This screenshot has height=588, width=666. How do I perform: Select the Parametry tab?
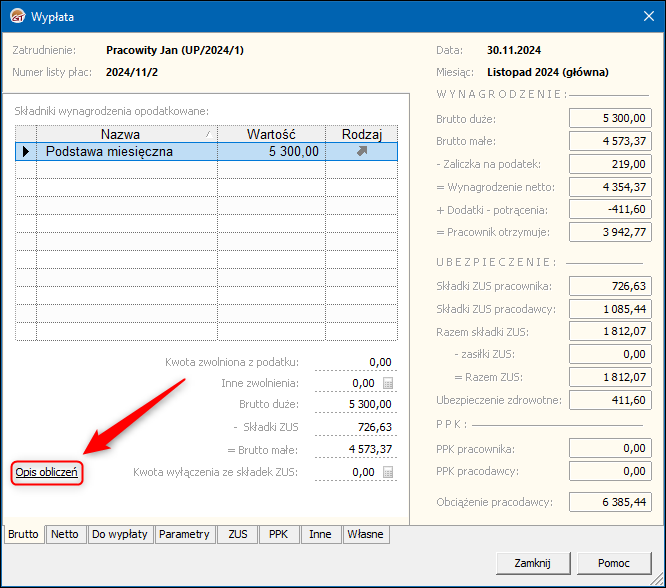(184, 535)
